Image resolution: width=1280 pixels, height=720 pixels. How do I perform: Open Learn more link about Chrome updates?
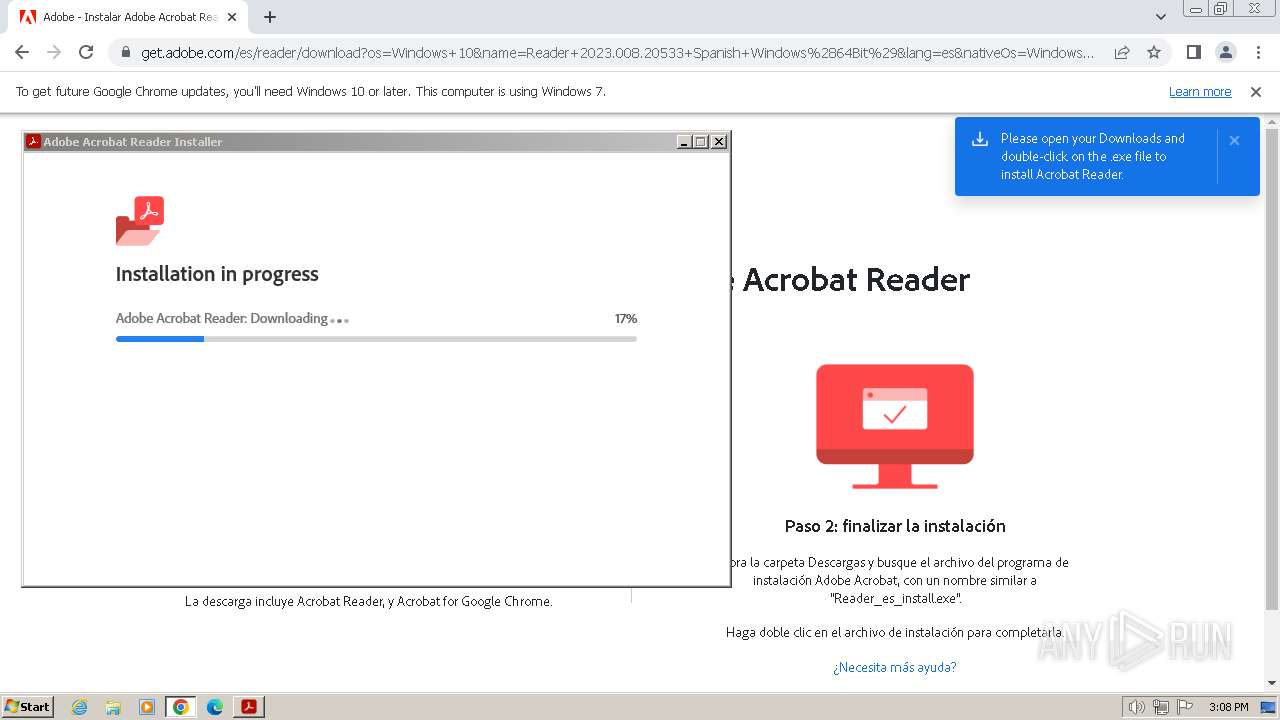pyautogui.click(x=1200, y=91)
